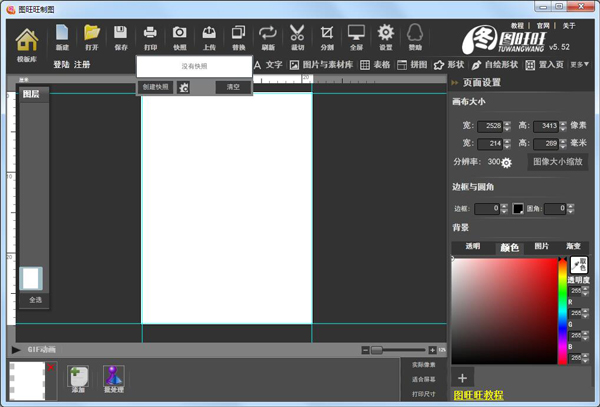Screen dimensions: 600x407
Task: Switch to the 透明 background tab
Action: [x=472, y=246]
